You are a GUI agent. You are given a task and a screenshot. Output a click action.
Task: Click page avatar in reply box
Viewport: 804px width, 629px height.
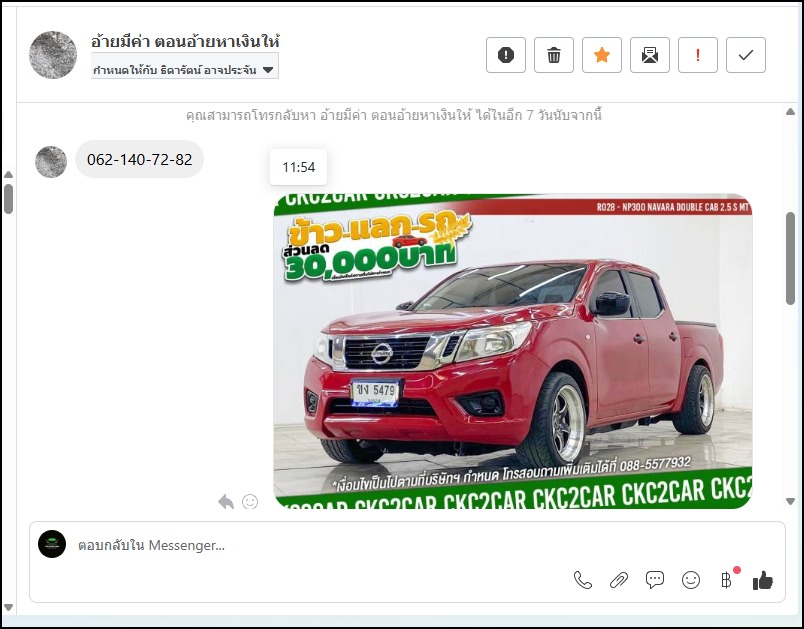tap(52, 544)
